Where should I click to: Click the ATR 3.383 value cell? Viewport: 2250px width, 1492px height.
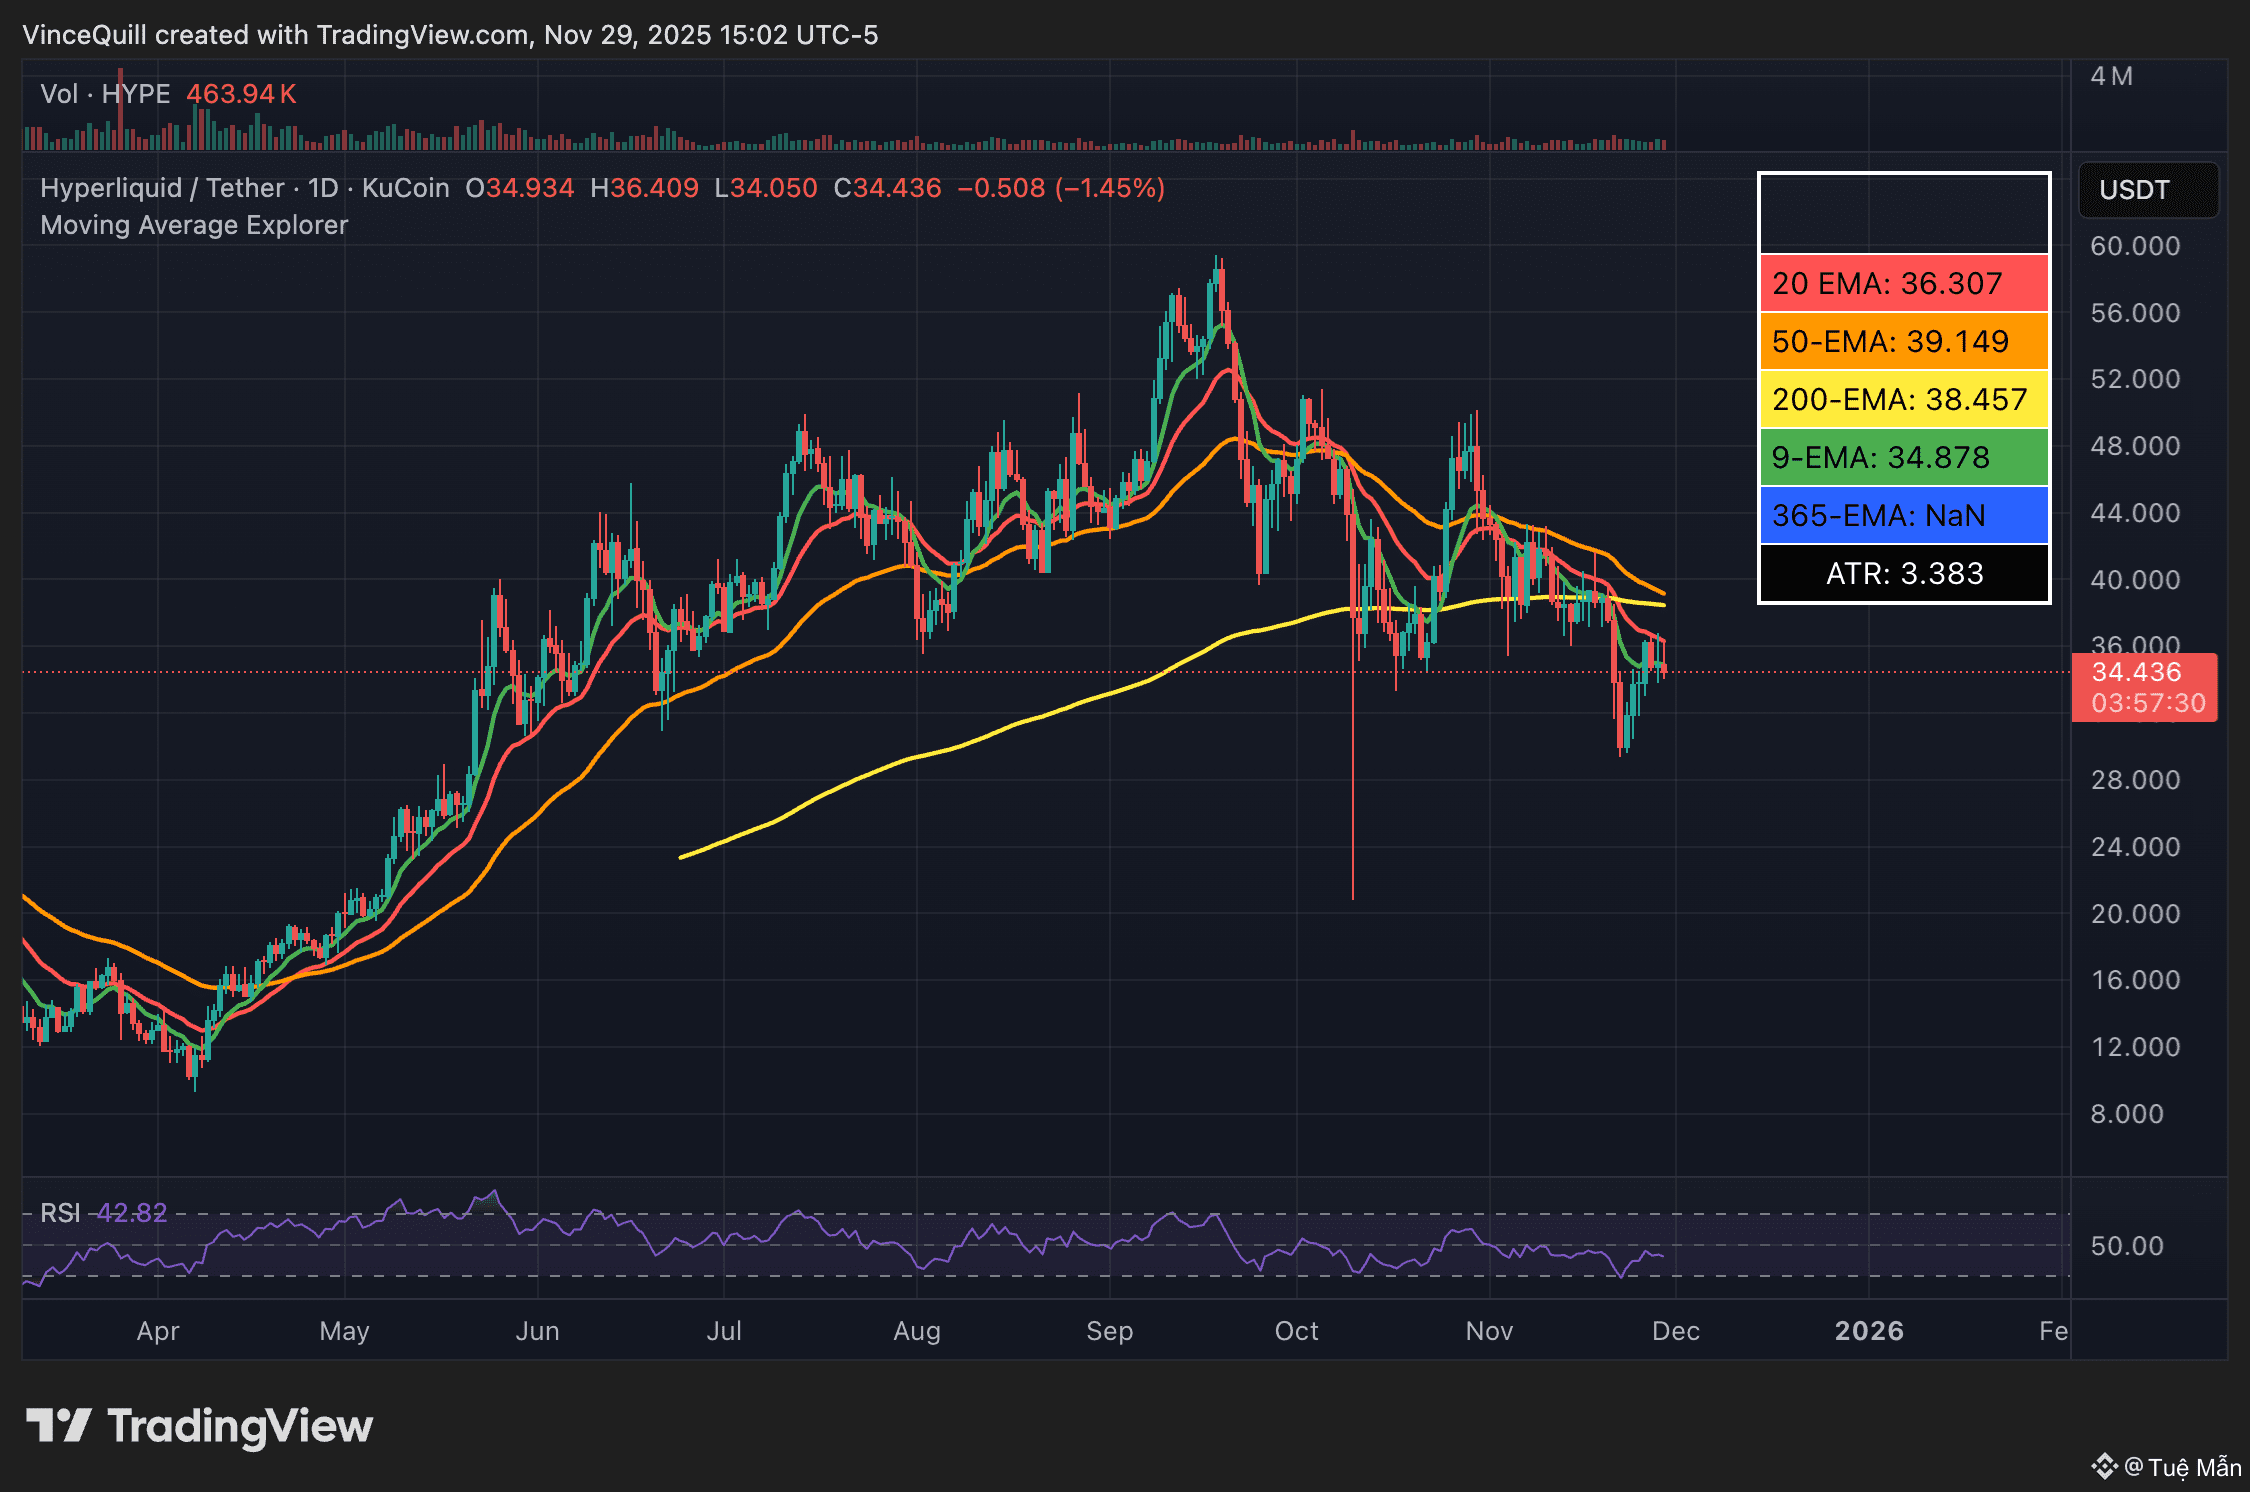(x=1903, y=574)
